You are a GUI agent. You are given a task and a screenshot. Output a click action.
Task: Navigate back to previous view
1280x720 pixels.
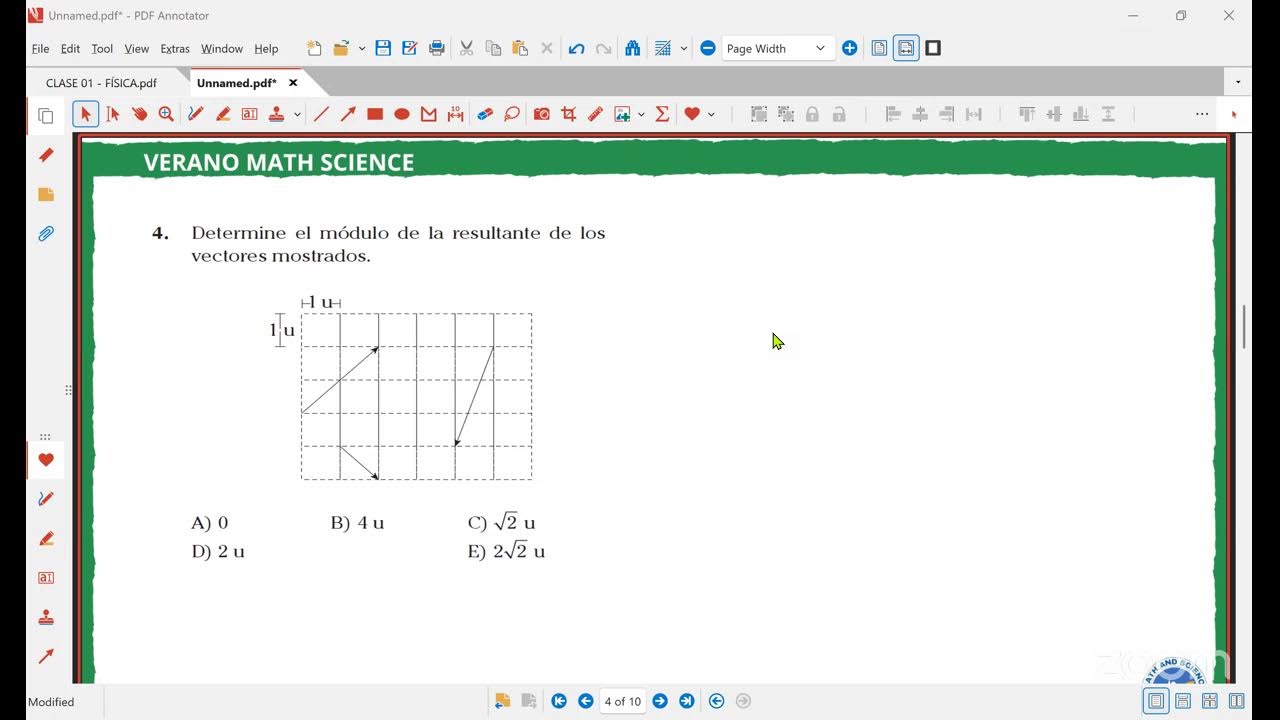[716, 701]
